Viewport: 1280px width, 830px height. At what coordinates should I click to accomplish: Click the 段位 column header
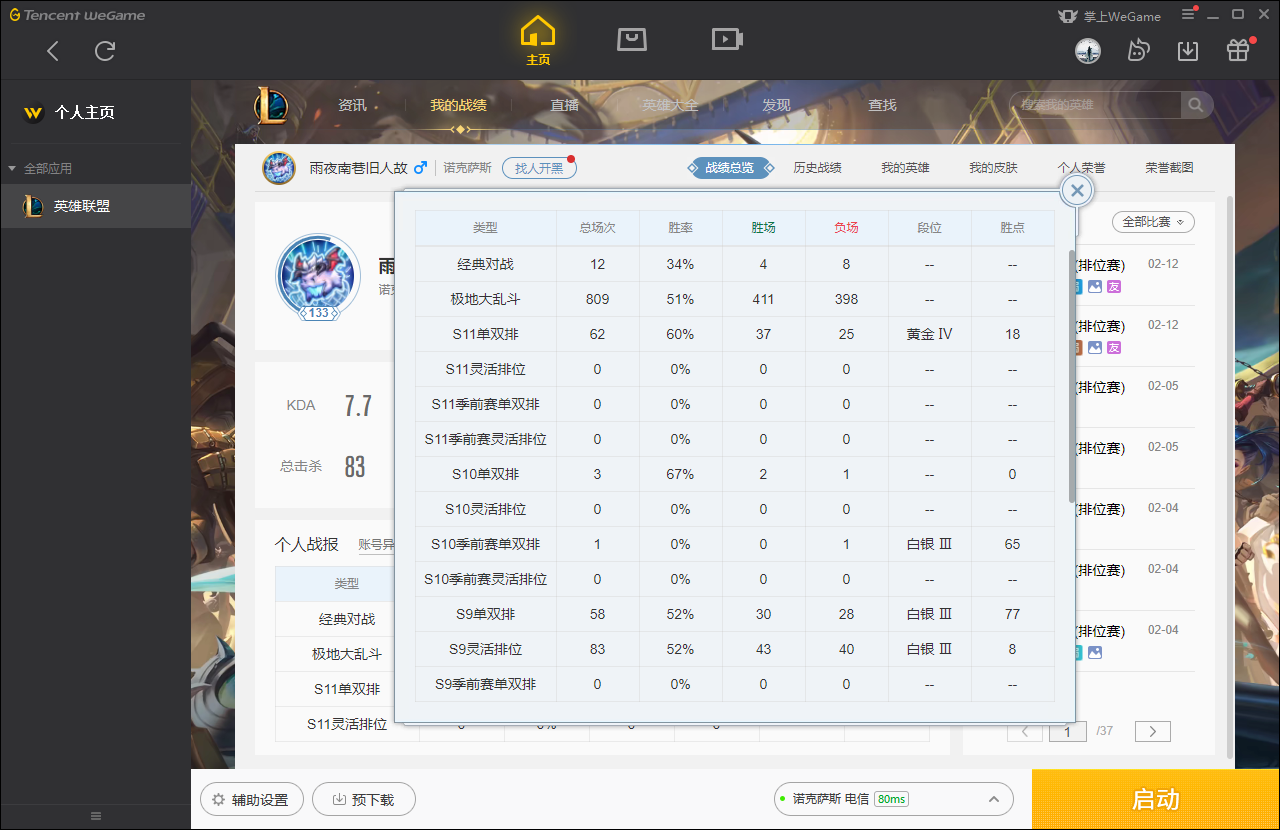[929, 228]
